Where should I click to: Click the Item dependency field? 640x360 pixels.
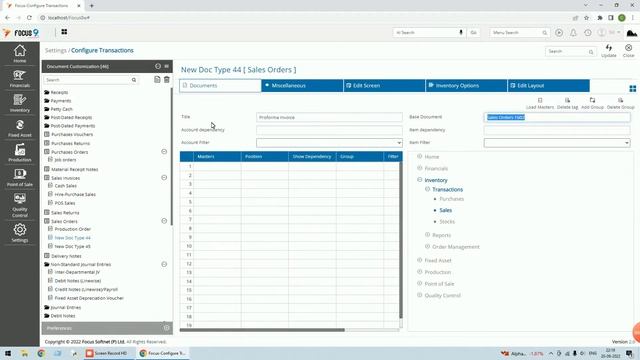pyautogui.click(x=557, y=130)
